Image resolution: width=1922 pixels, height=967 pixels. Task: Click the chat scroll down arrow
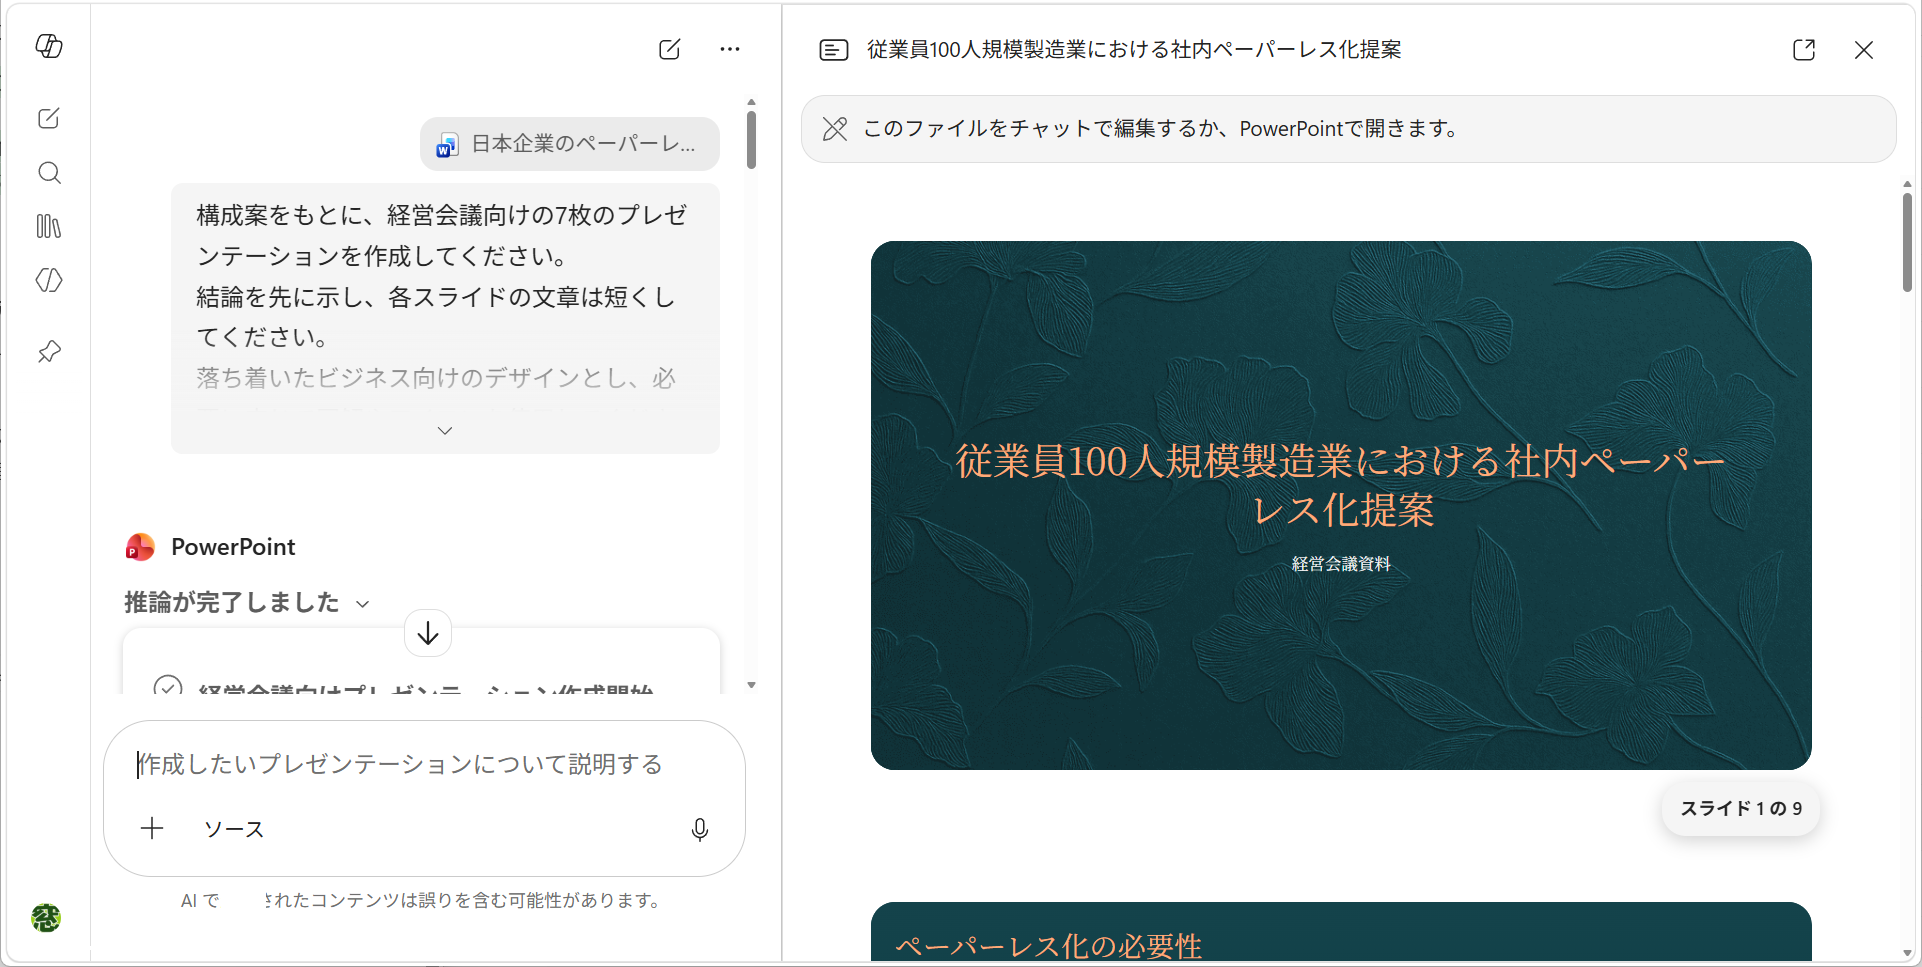[751, 686]
